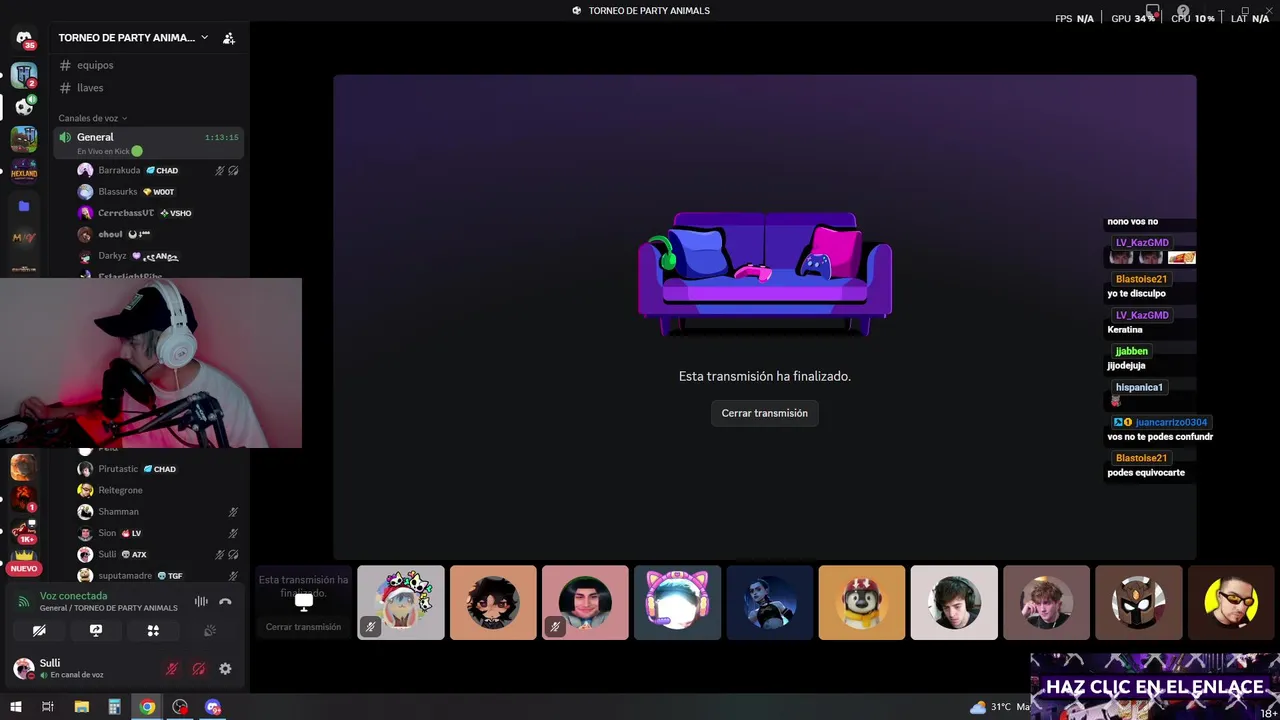1280x720 pixels.
Task: Click HAZ CLIC EN EL ENLACE banner
Action: tap(1155, 687)
